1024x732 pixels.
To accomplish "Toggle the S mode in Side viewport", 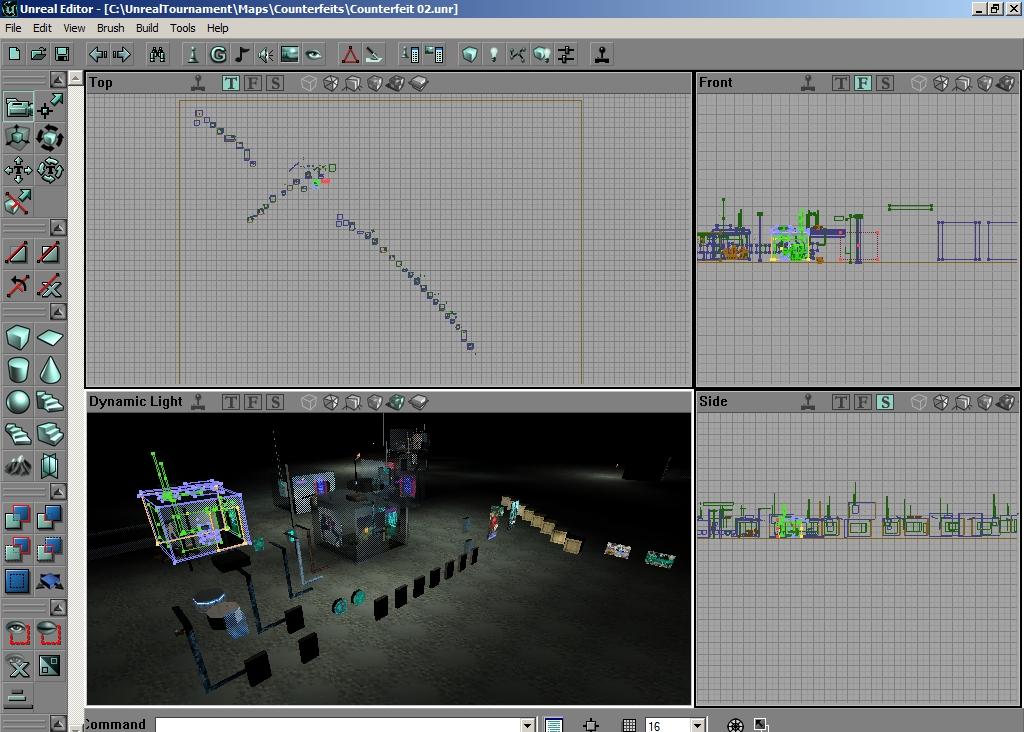I will point(884,402).
